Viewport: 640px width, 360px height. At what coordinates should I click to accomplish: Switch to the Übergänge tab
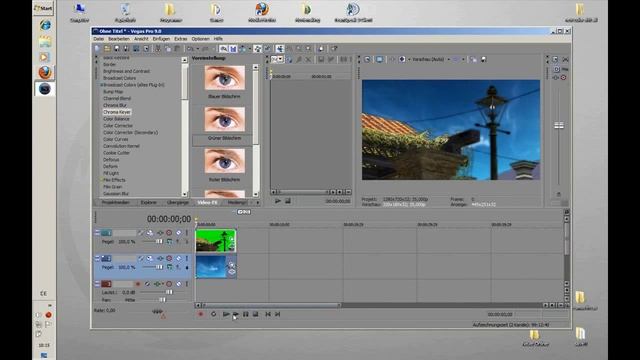coord(178,202)
